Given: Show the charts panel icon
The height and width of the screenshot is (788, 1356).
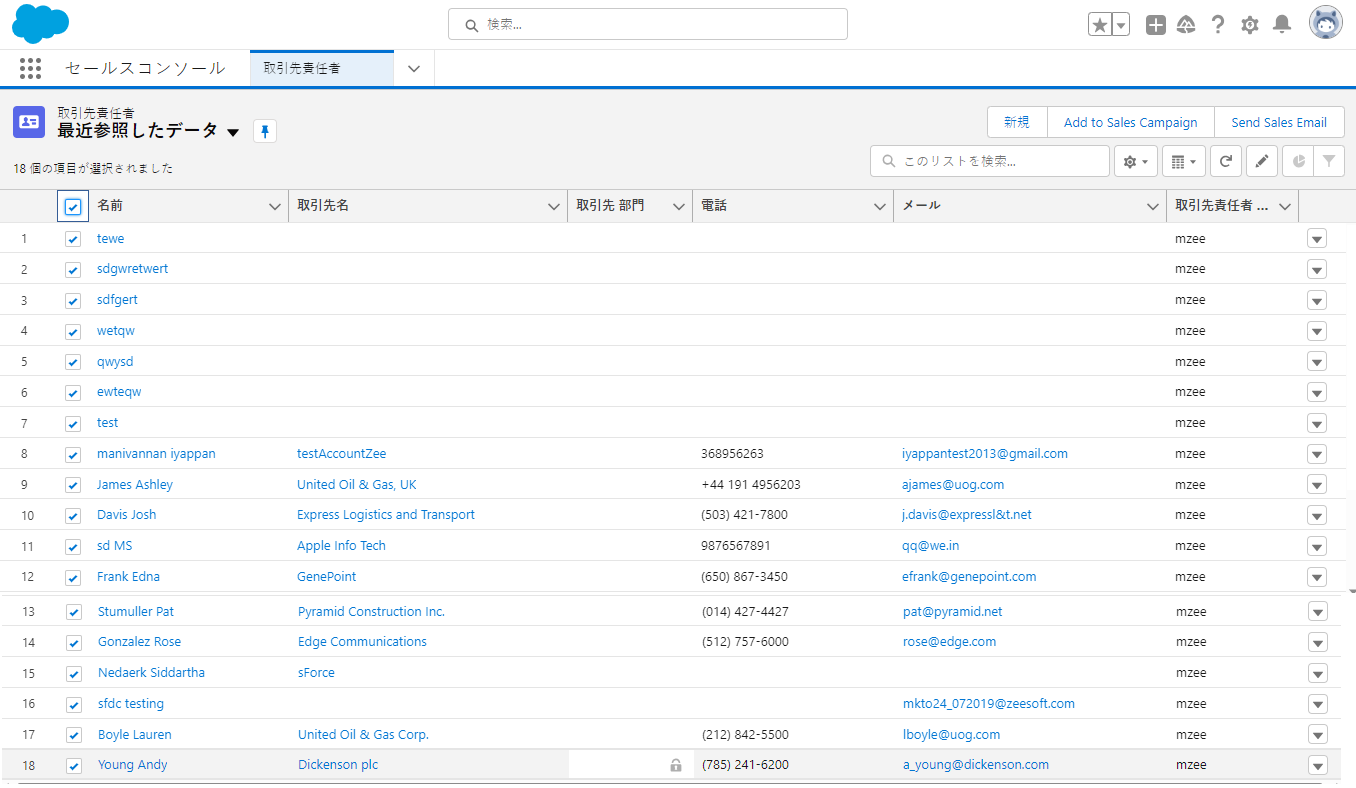Looking at the screenshot, I should [1297, 161].
